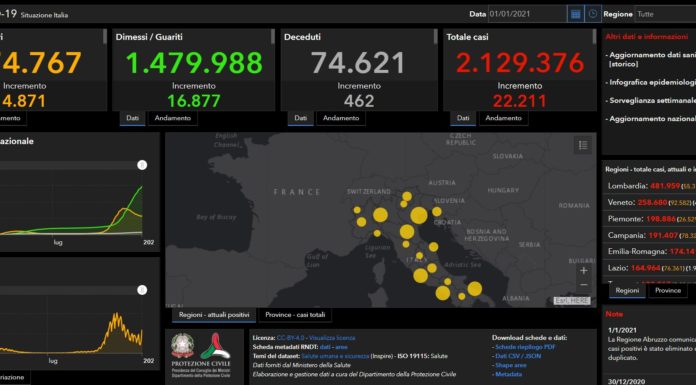Select Dati tab under Dimessi / Guariti
696x385 pixels.
click(x=132, y=118)
